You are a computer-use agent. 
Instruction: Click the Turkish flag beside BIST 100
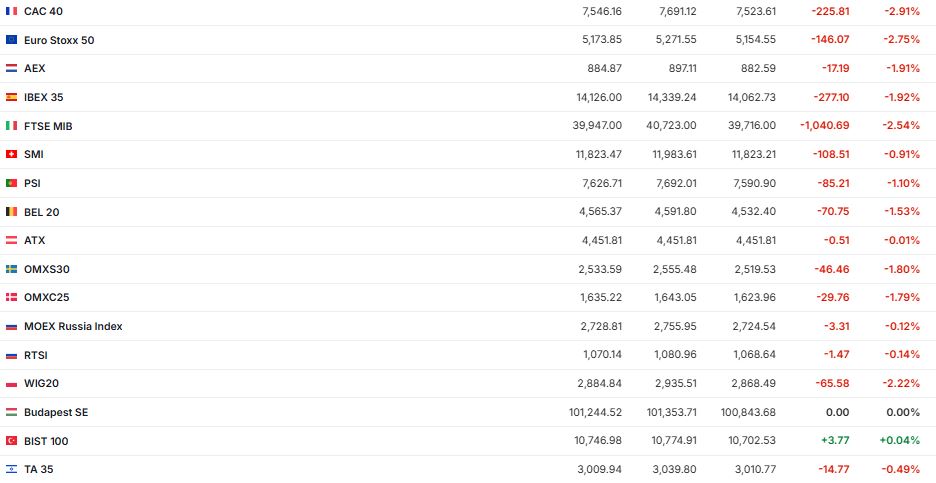pos(12,441)
